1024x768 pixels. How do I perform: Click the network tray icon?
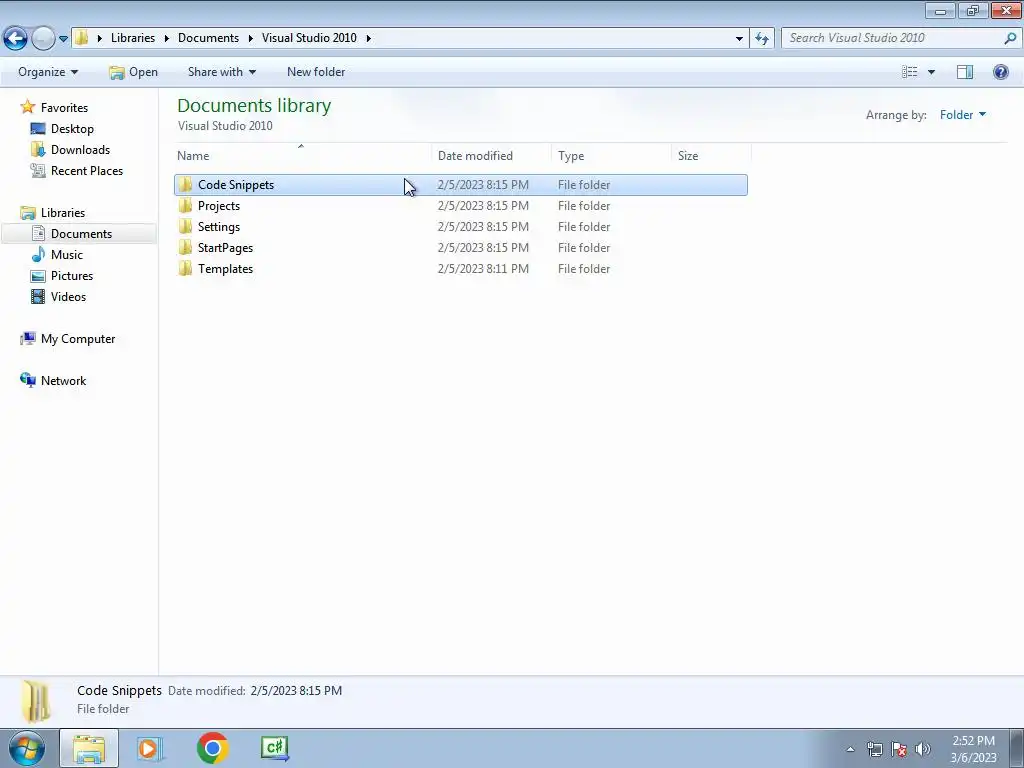point(874,749)
